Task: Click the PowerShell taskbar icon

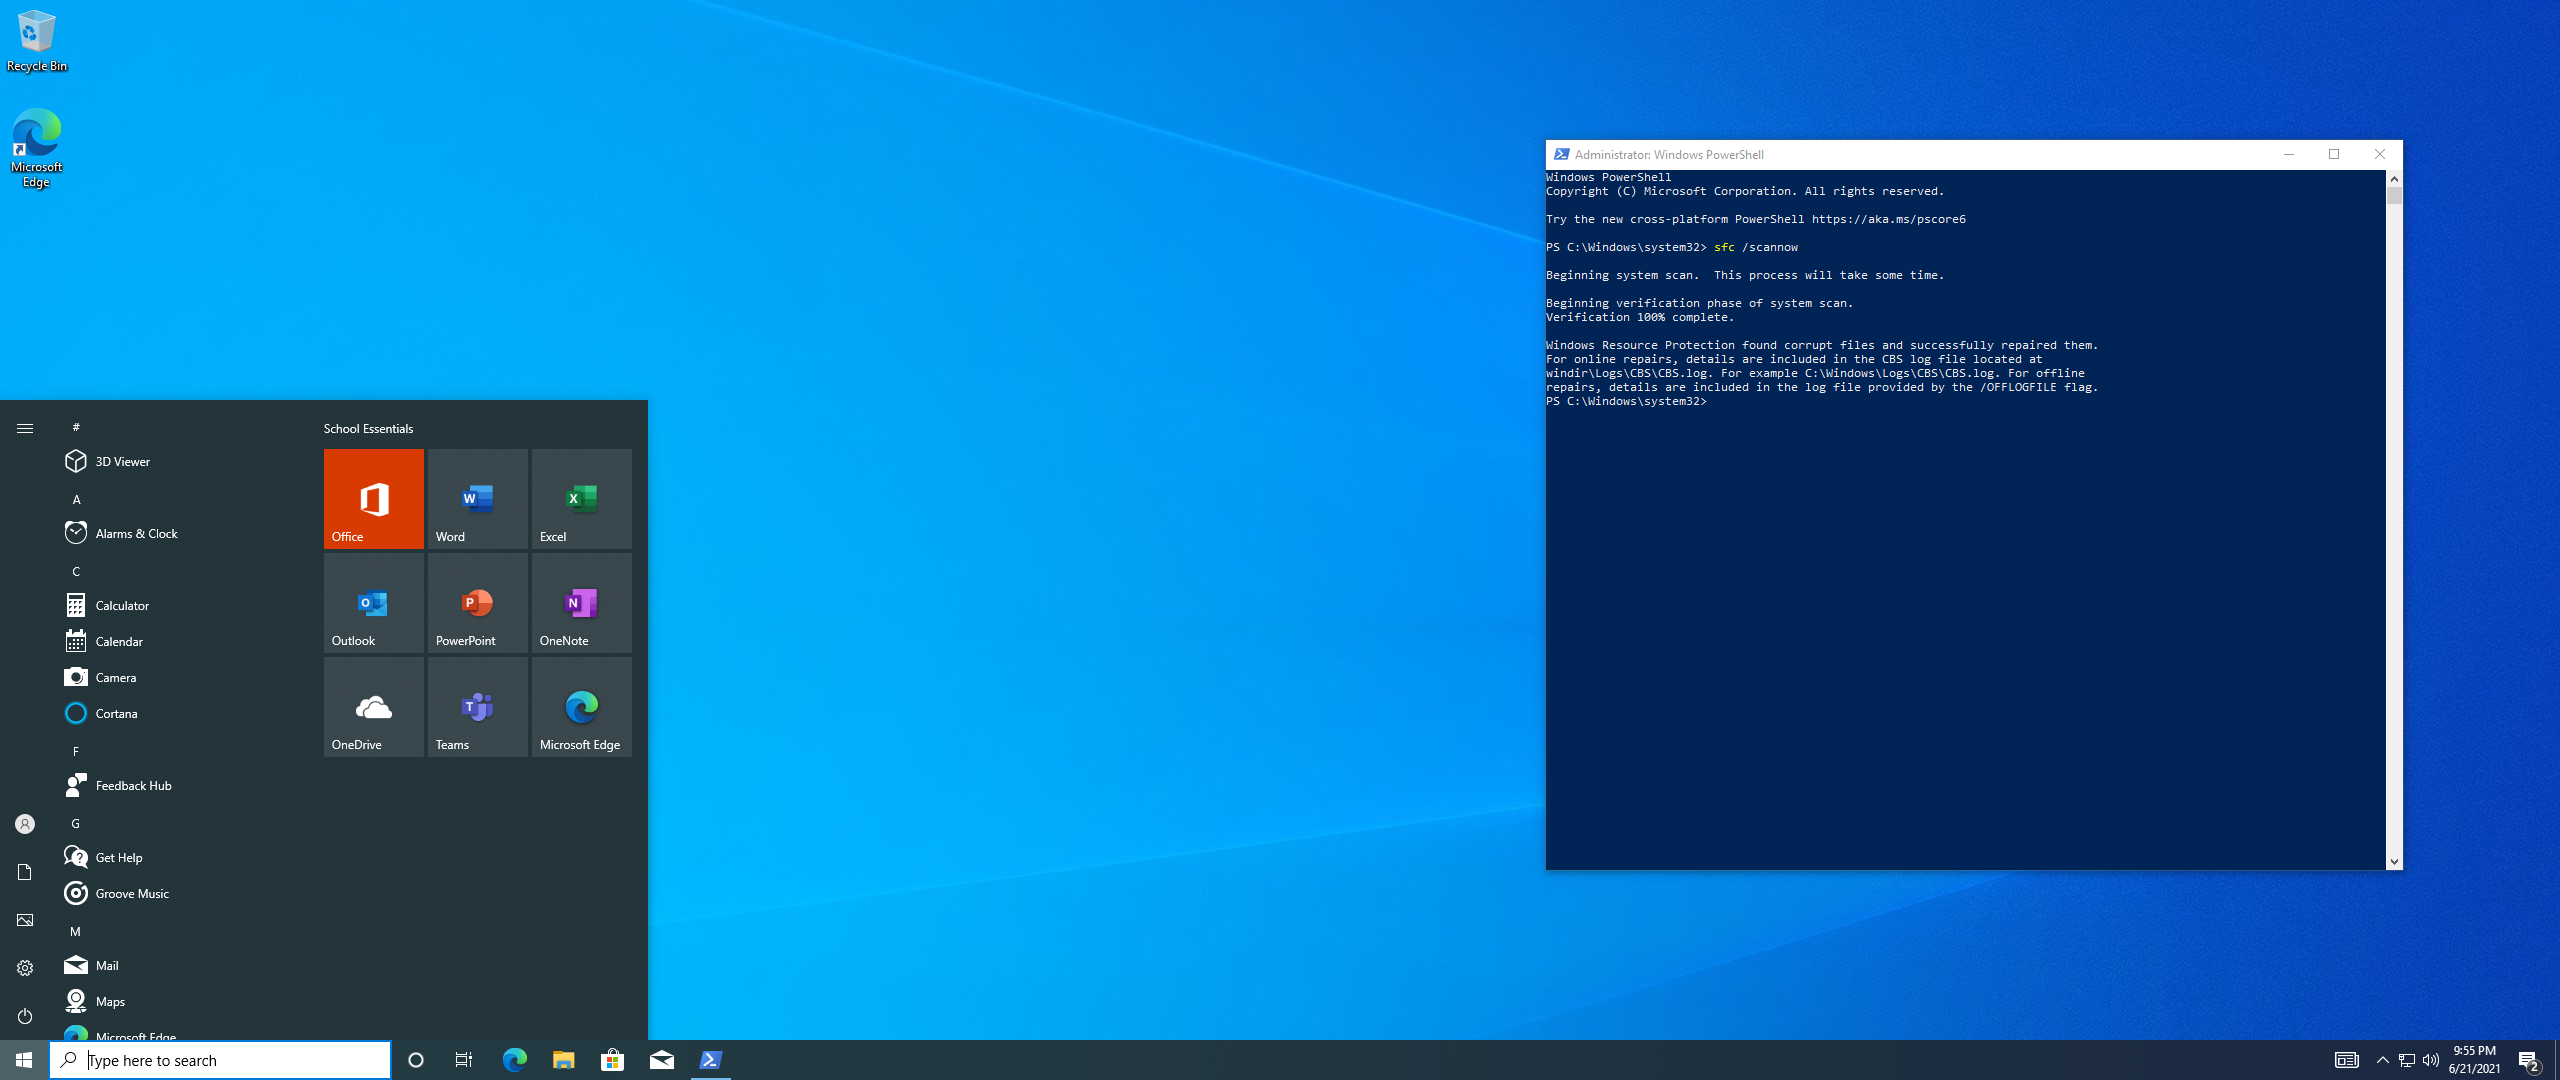Action: (710, 1059)
